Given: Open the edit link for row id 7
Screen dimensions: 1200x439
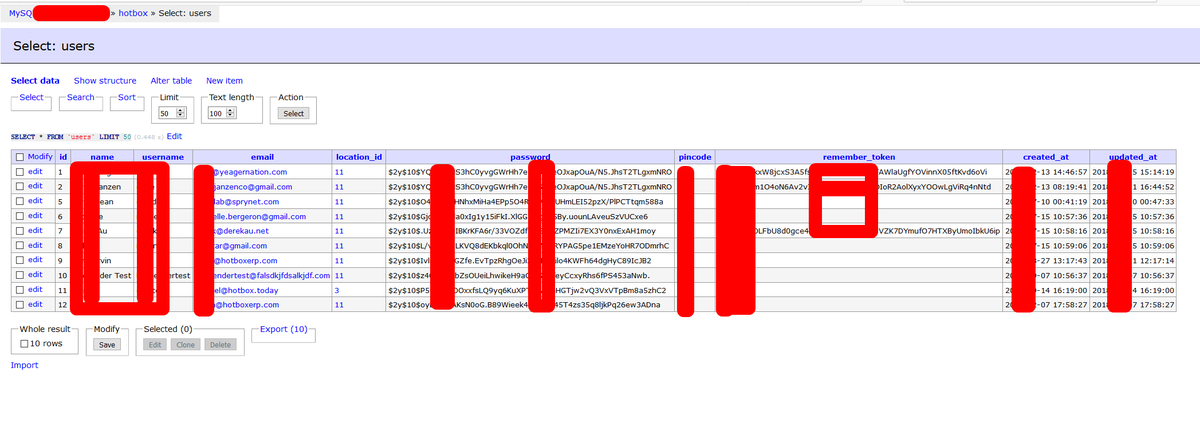Looking at the screenshot, I should 36,231.
